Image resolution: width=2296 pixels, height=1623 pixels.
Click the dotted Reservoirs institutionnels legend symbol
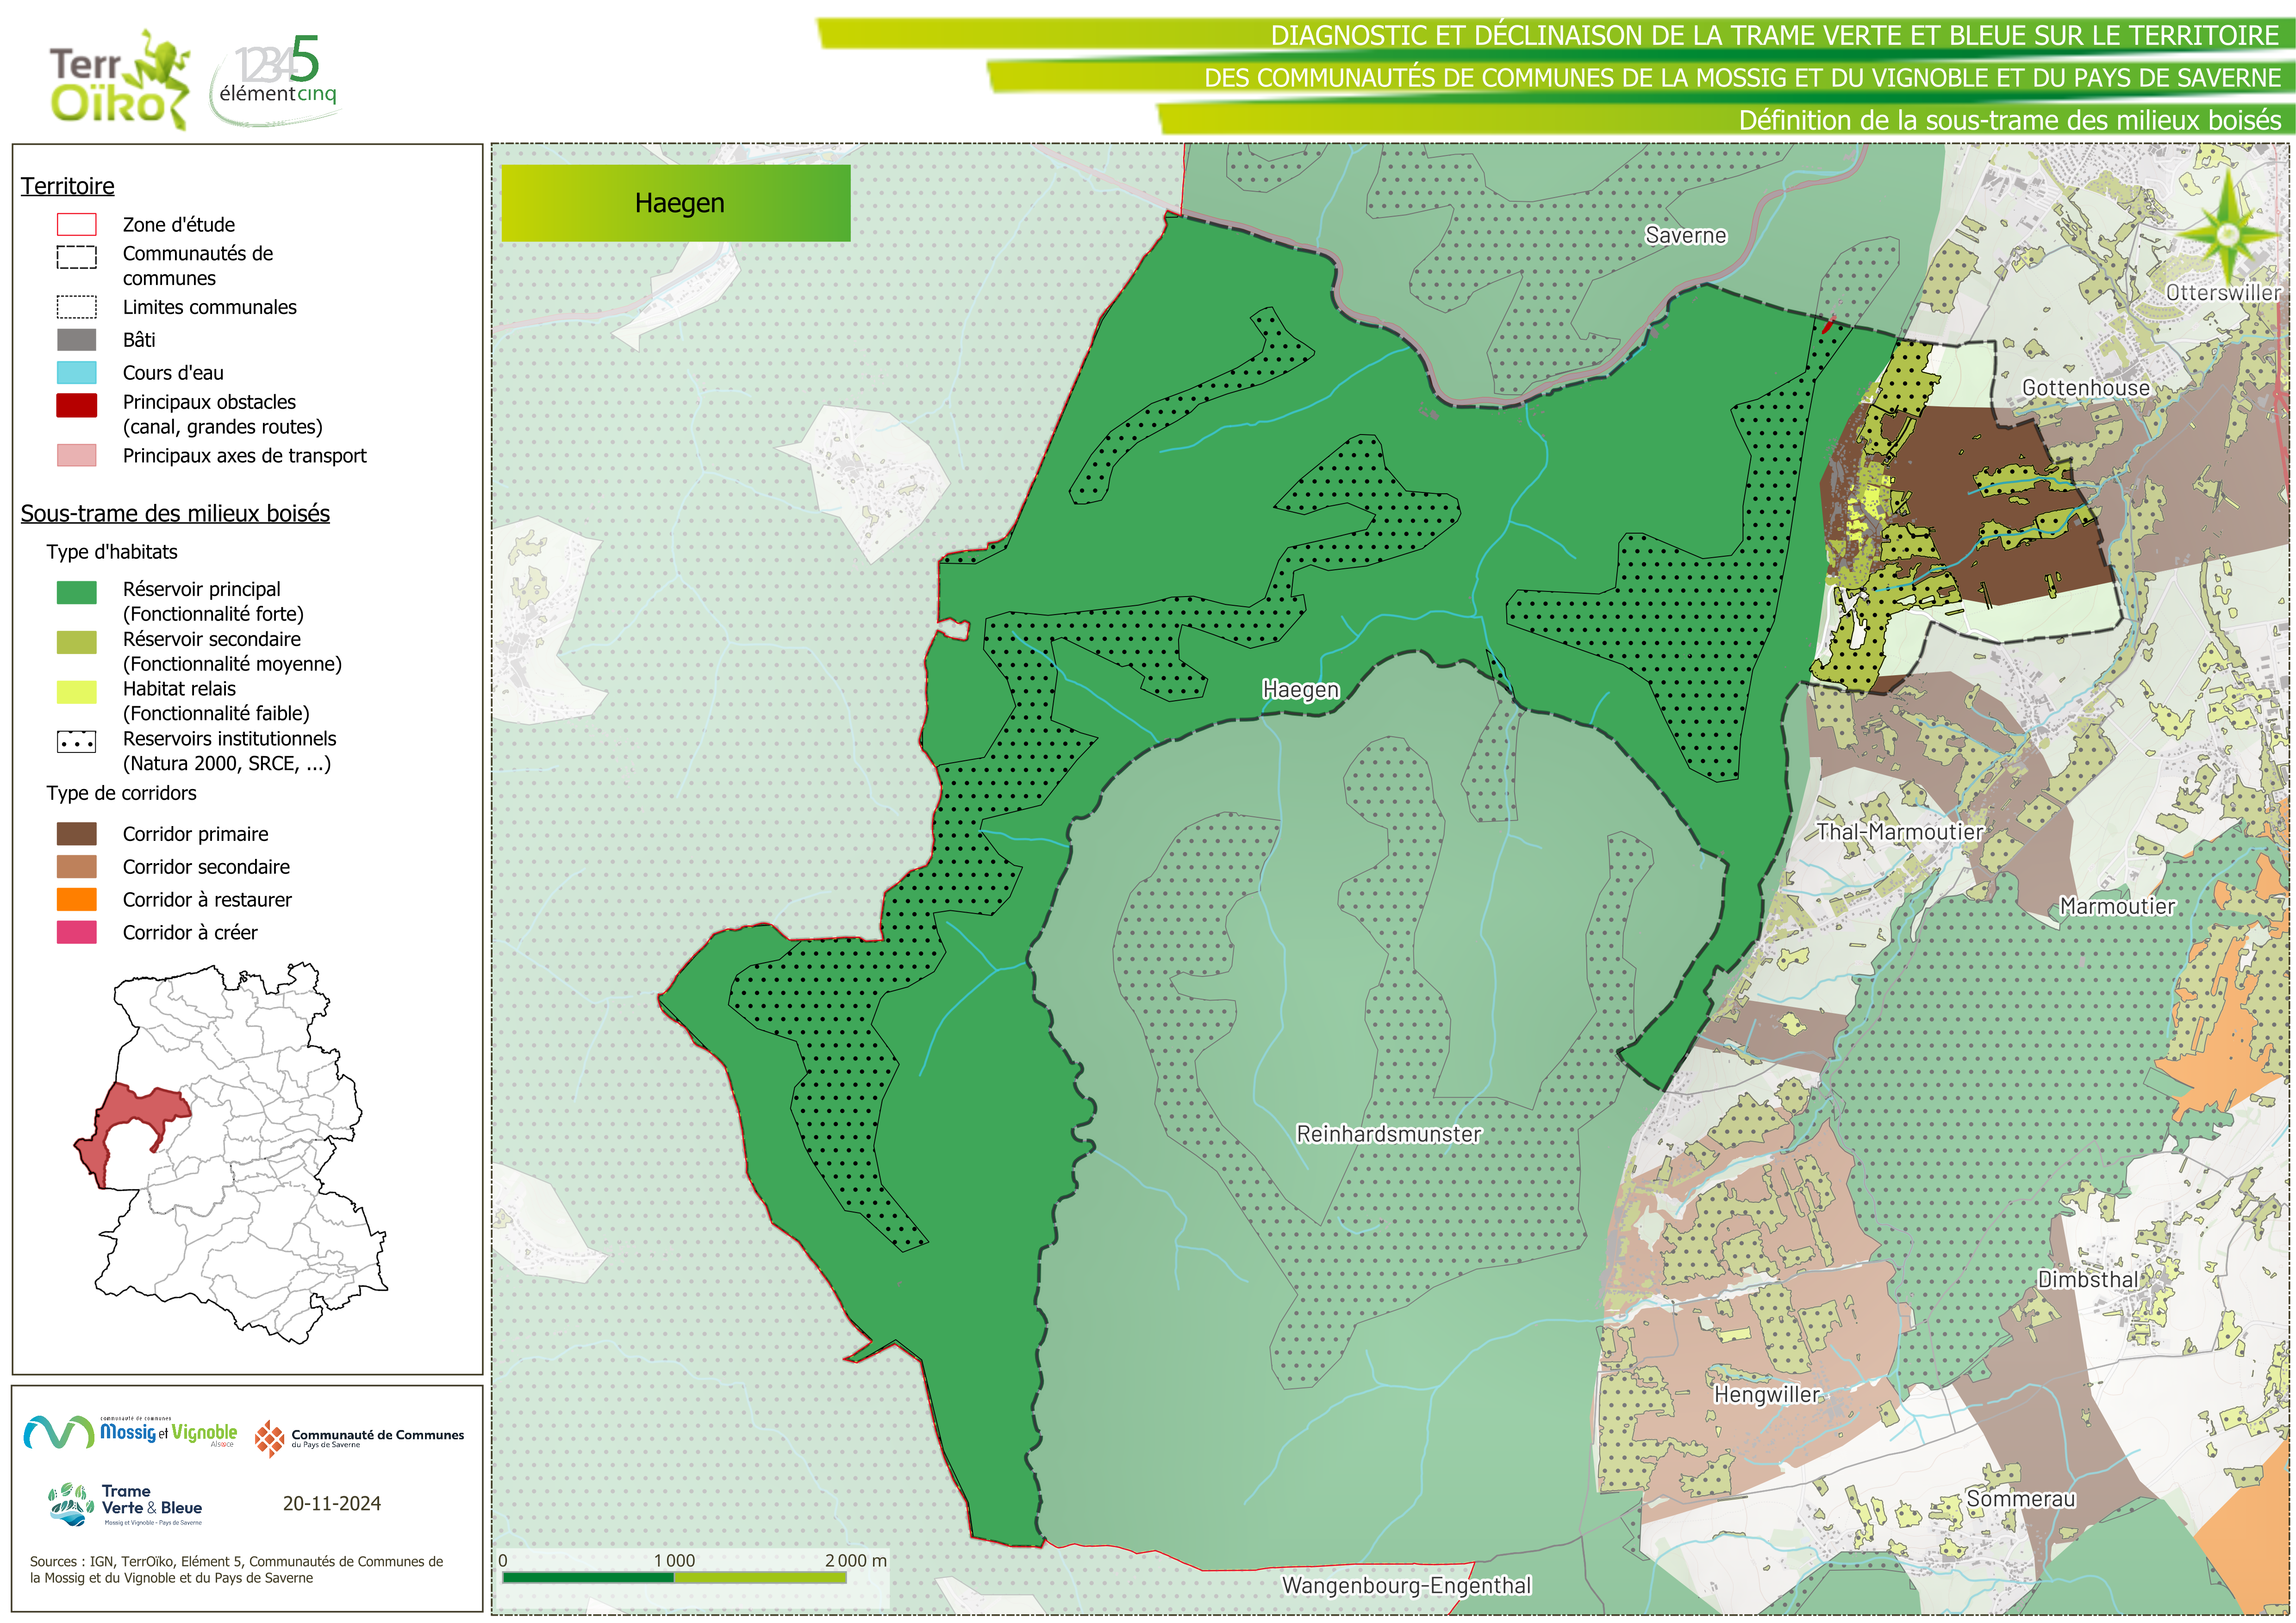77,741
